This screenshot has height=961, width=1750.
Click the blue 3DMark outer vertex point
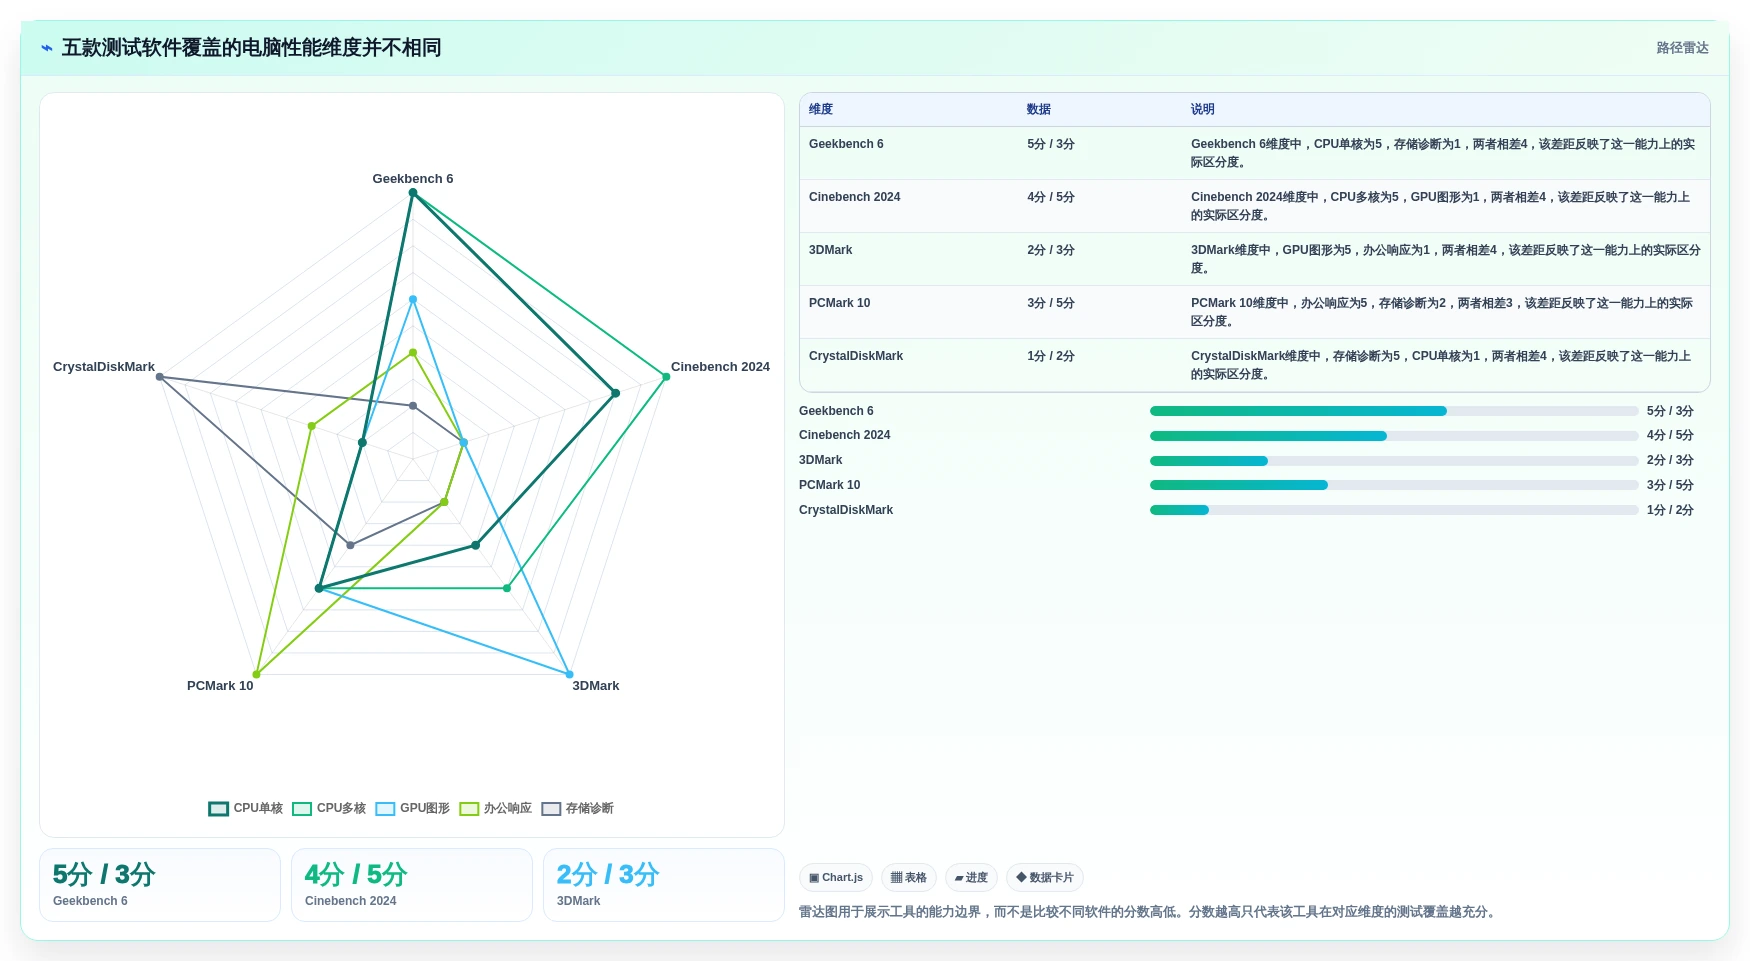coord(570,675)
